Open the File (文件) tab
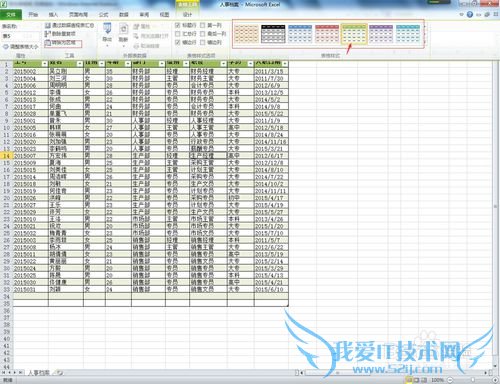This screenshot has width=500, height=384. click(x=11, y=14)
